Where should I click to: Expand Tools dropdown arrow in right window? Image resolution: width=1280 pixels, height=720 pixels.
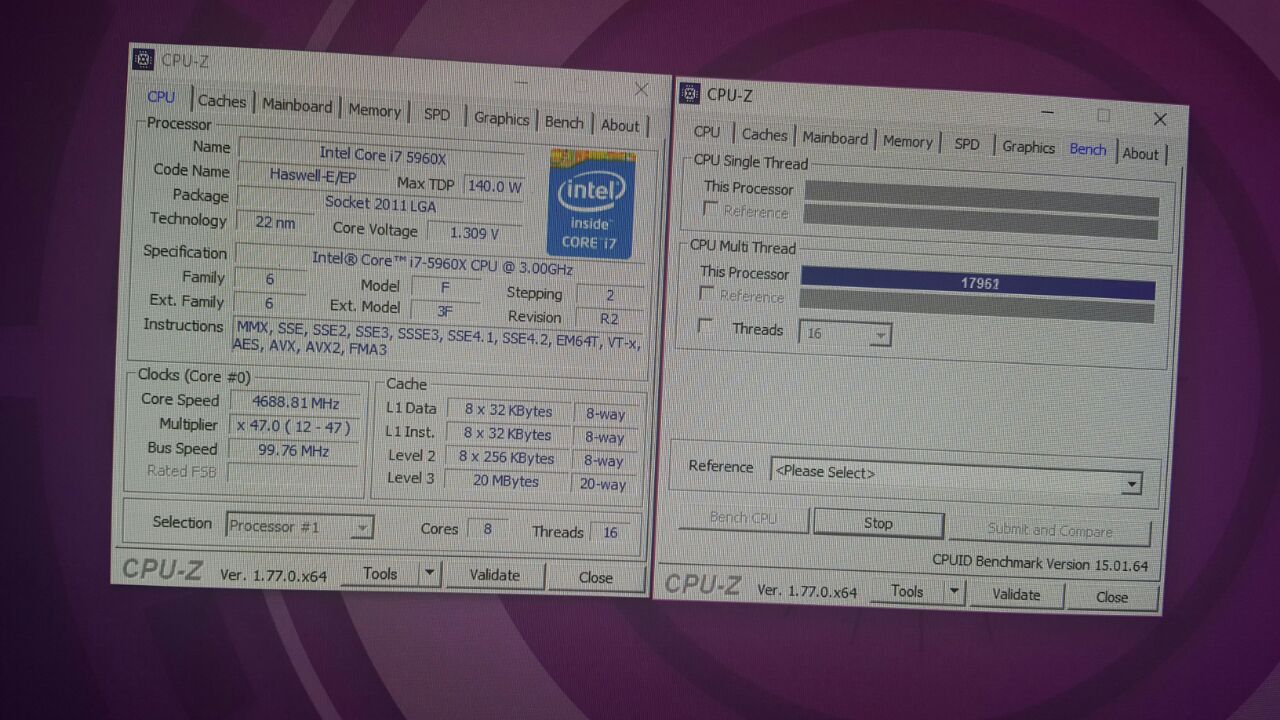pos(954,592)
